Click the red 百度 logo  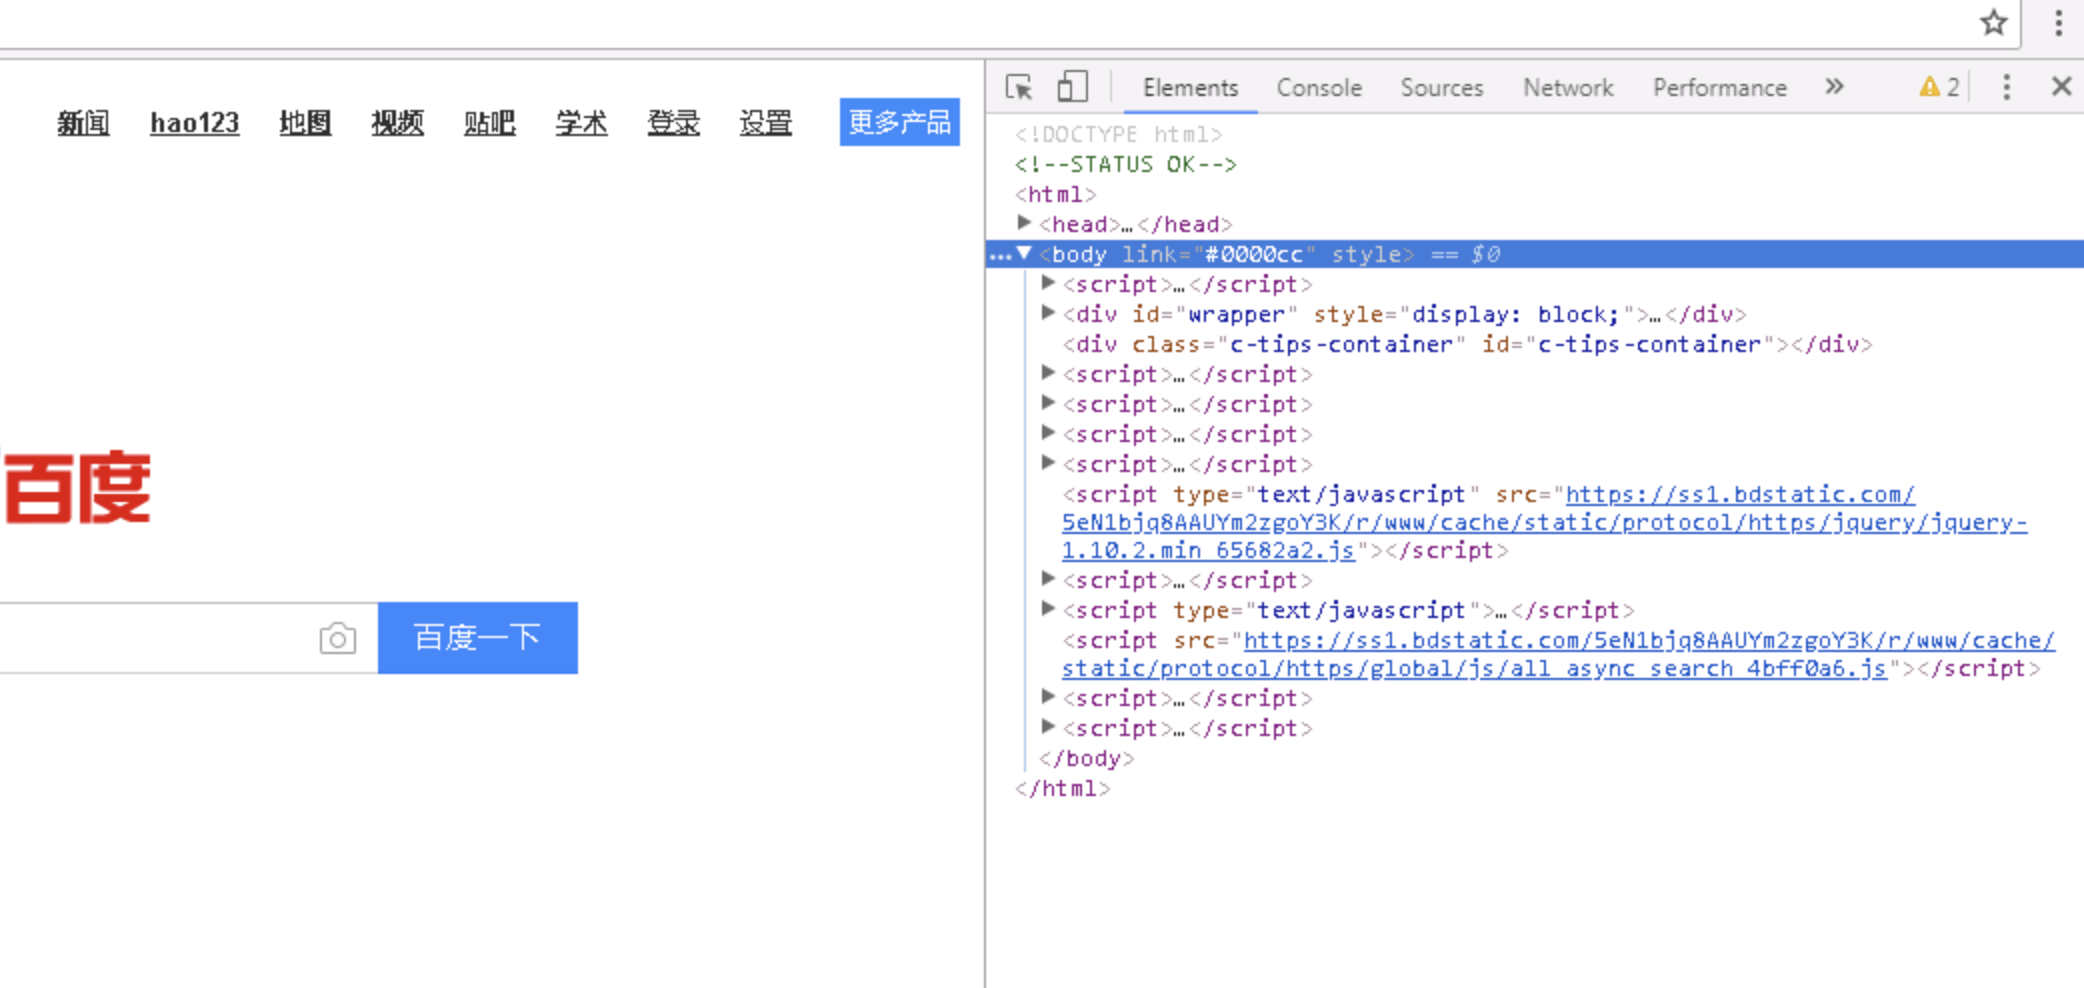click(77, 488)
